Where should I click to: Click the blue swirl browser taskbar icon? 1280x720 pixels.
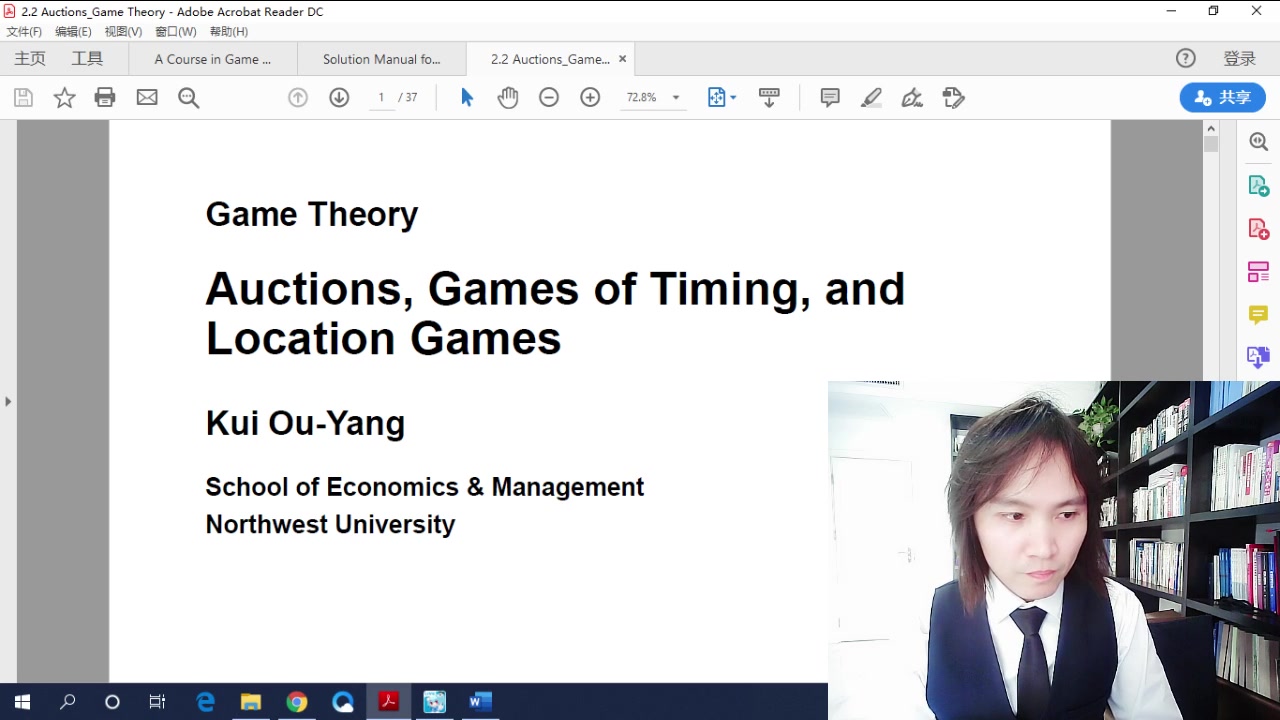pyautogui.click(x=343, y=702)
